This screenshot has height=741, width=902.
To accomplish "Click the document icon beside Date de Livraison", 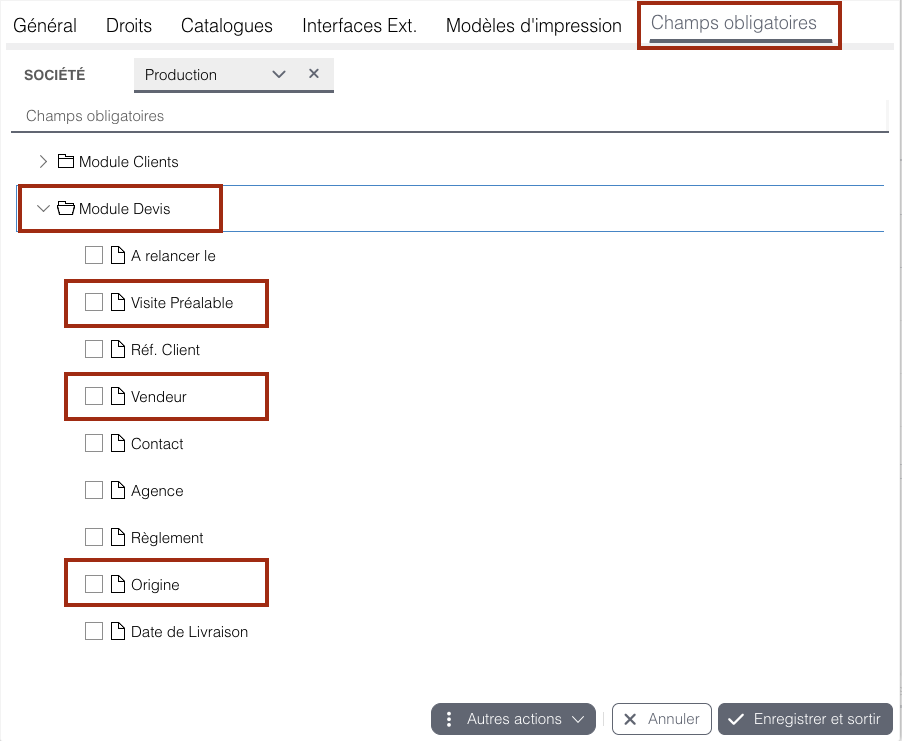I will point(118,632).
